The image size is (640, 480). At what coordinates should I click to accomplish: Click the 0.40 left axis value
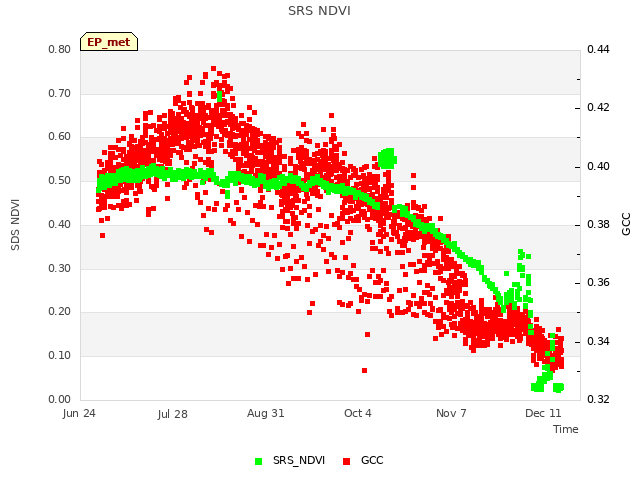tap(60, 224)
